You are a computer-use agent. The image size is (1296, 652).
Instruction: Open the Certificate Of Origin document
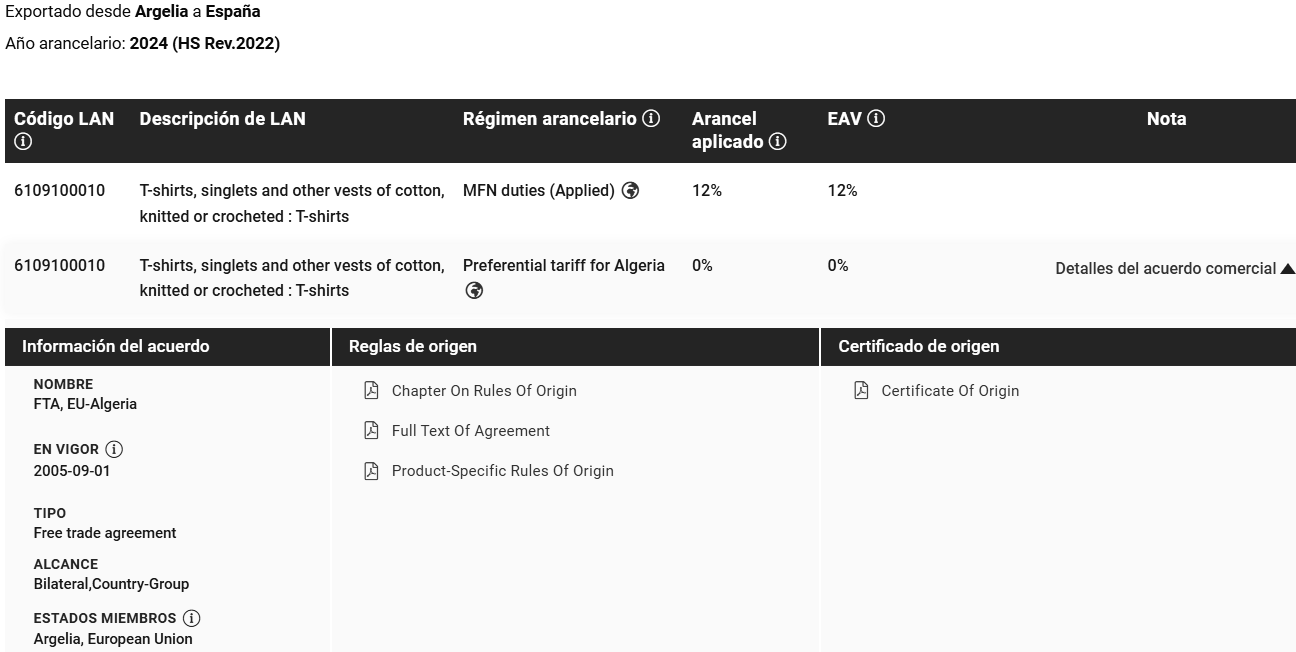click(950, 391)
